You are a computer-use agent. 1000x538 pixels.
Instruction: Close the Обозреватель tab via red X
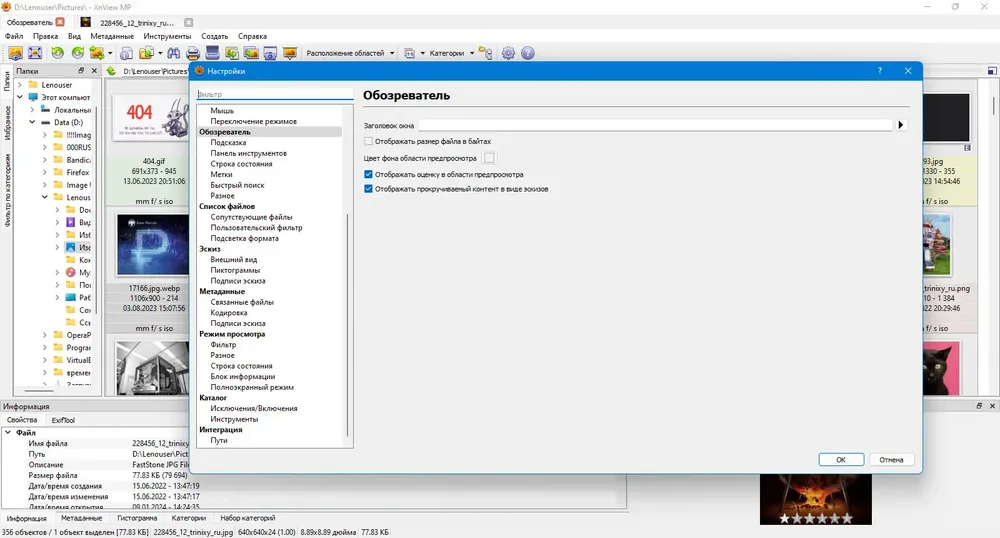tap(60, 22)
